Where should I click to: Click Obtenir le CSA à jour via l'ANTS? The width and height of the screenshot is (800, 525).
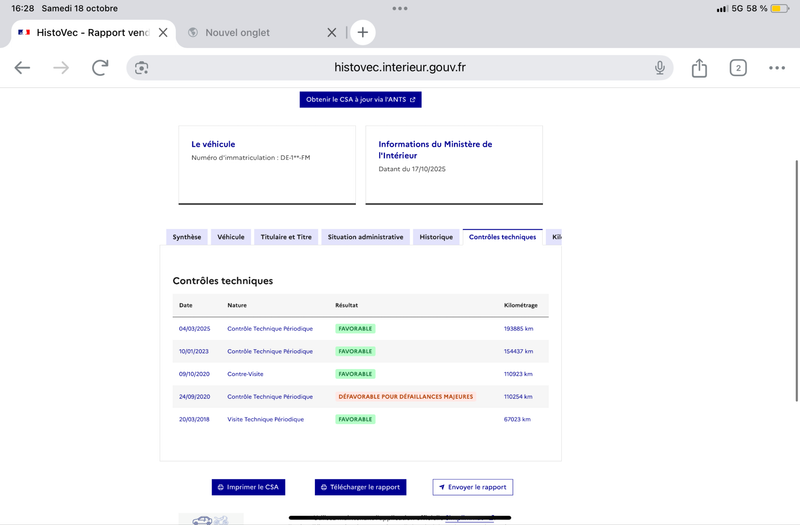(360, 100)
